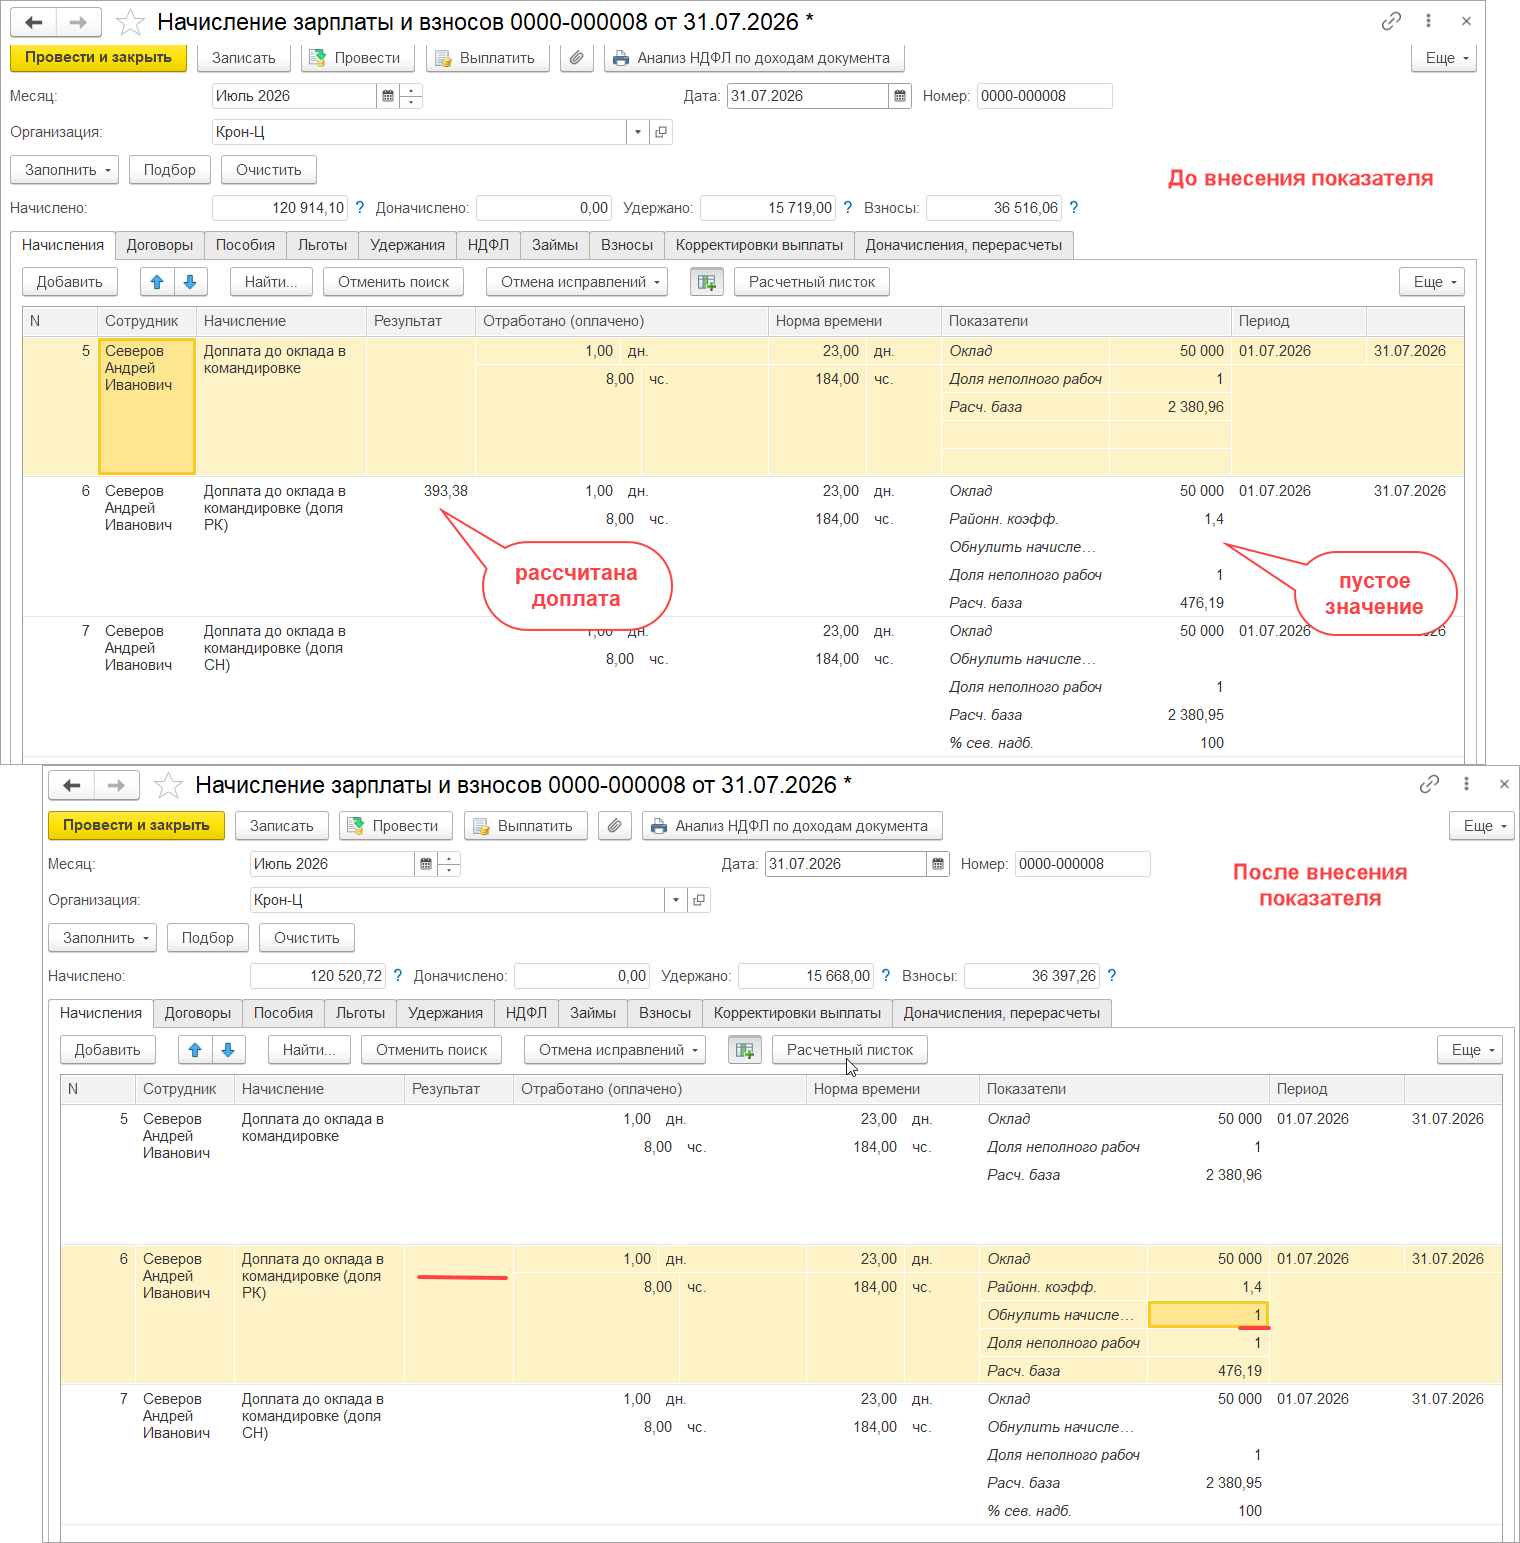Switch to the НДФЛ tab in top window

click(x=488, y=245)
